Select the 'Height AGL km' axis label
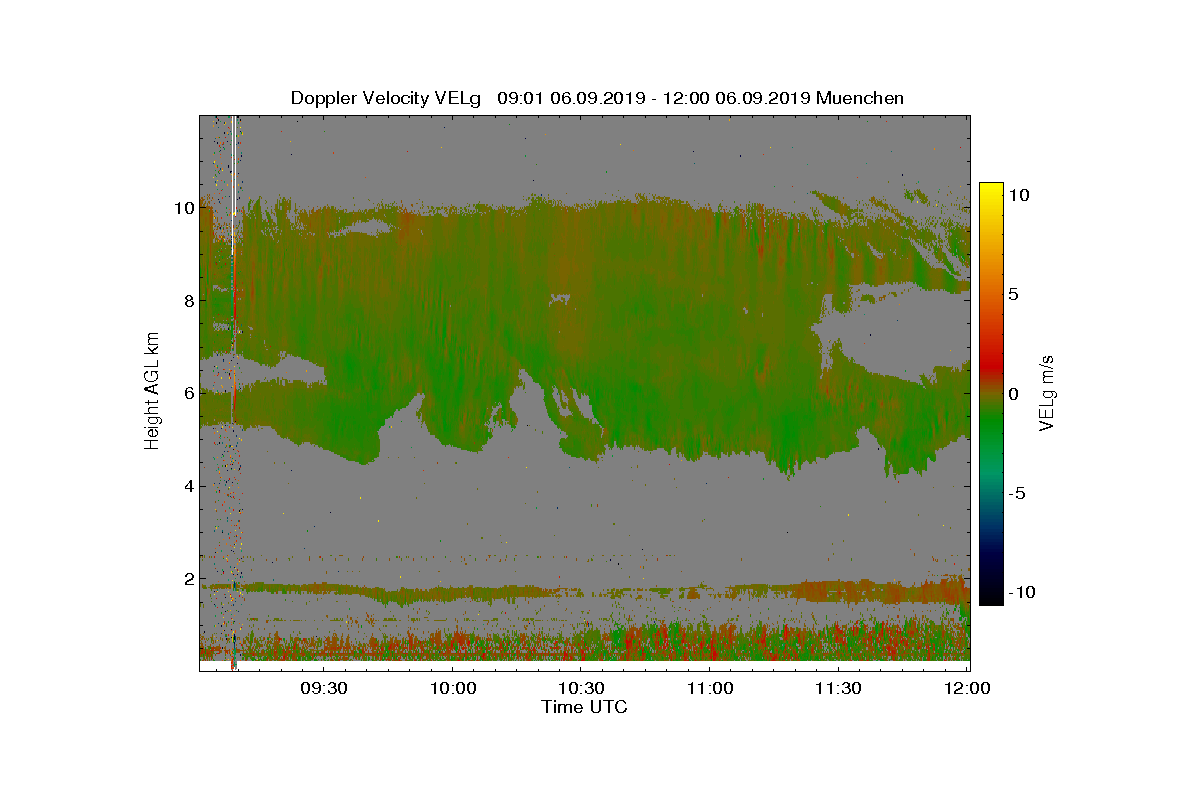This screenshot has height=800, width=1200. (x=152, y=392)
